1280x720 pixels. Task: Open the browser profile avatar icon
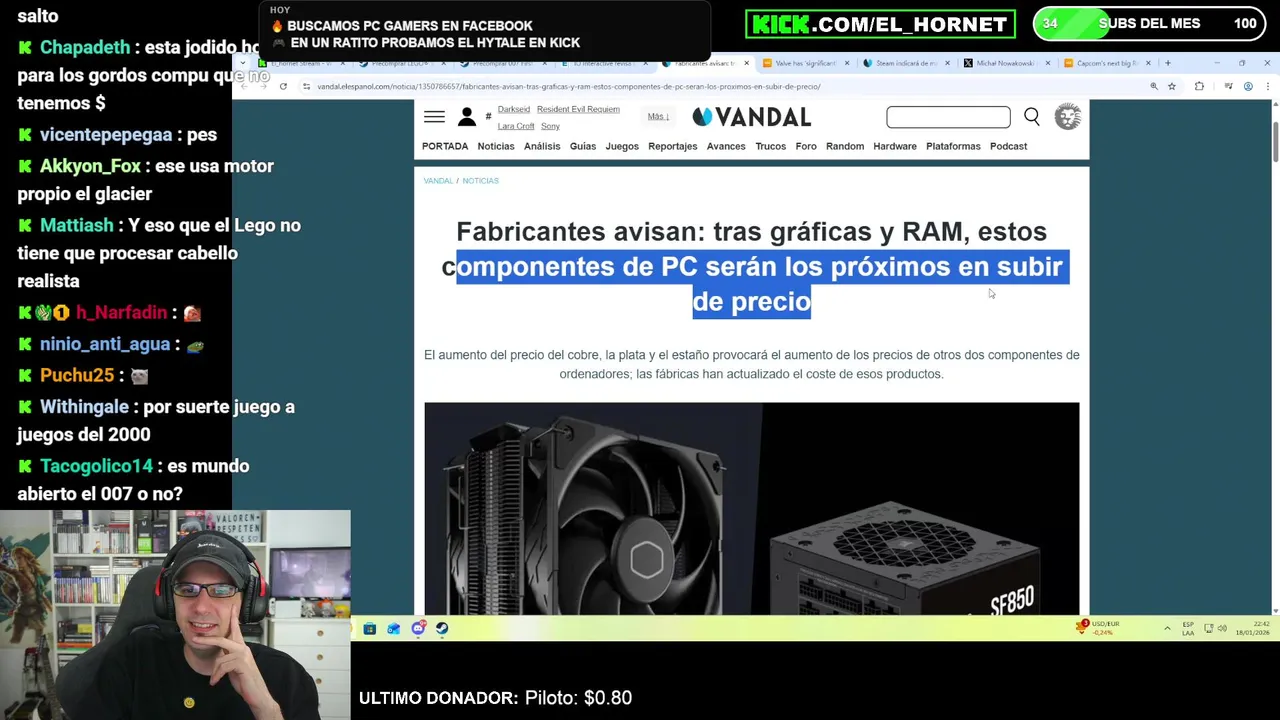(1248, 86)
